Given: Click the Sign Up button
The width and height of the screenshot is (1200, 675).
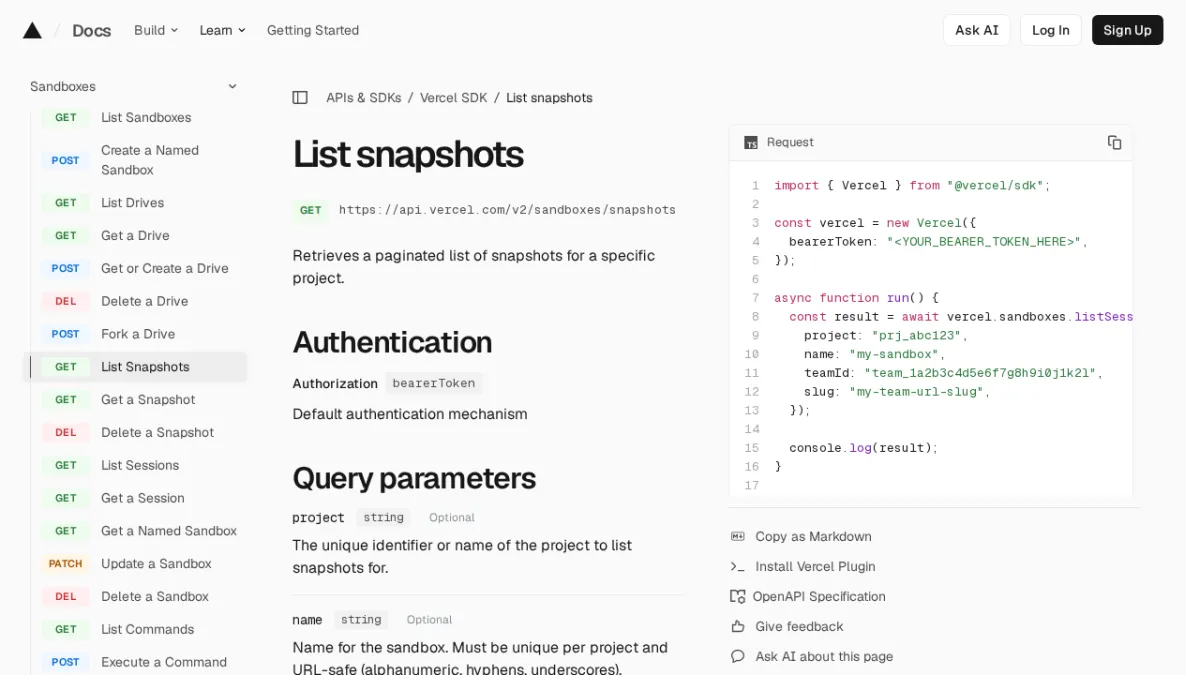Looking at the screenshot, I should click(1127, 30).
